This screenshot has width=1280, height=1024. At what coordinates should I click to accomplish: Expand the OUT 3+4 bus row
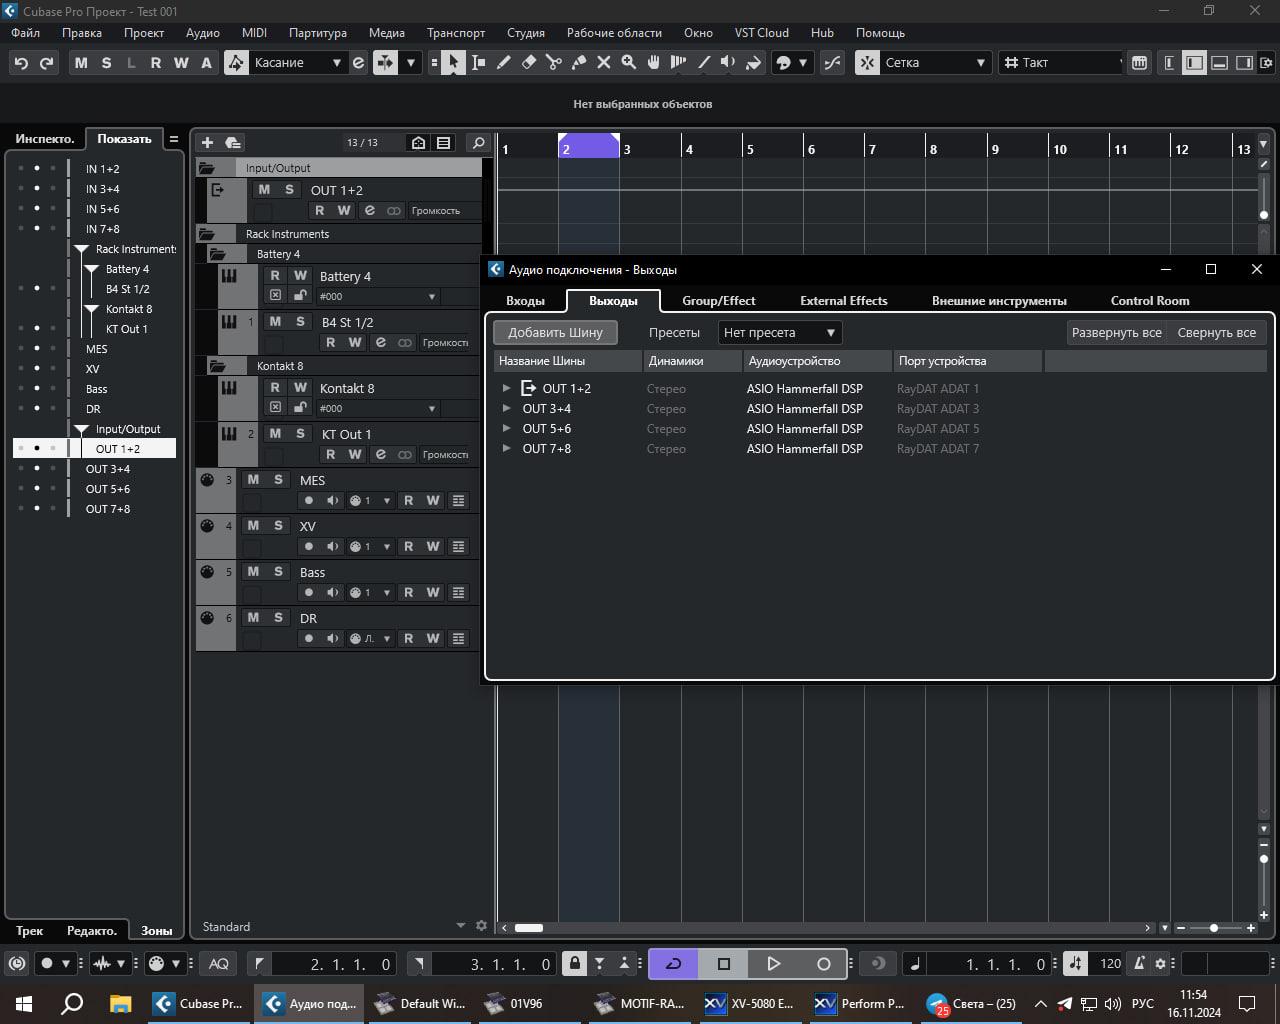(506, 409)
